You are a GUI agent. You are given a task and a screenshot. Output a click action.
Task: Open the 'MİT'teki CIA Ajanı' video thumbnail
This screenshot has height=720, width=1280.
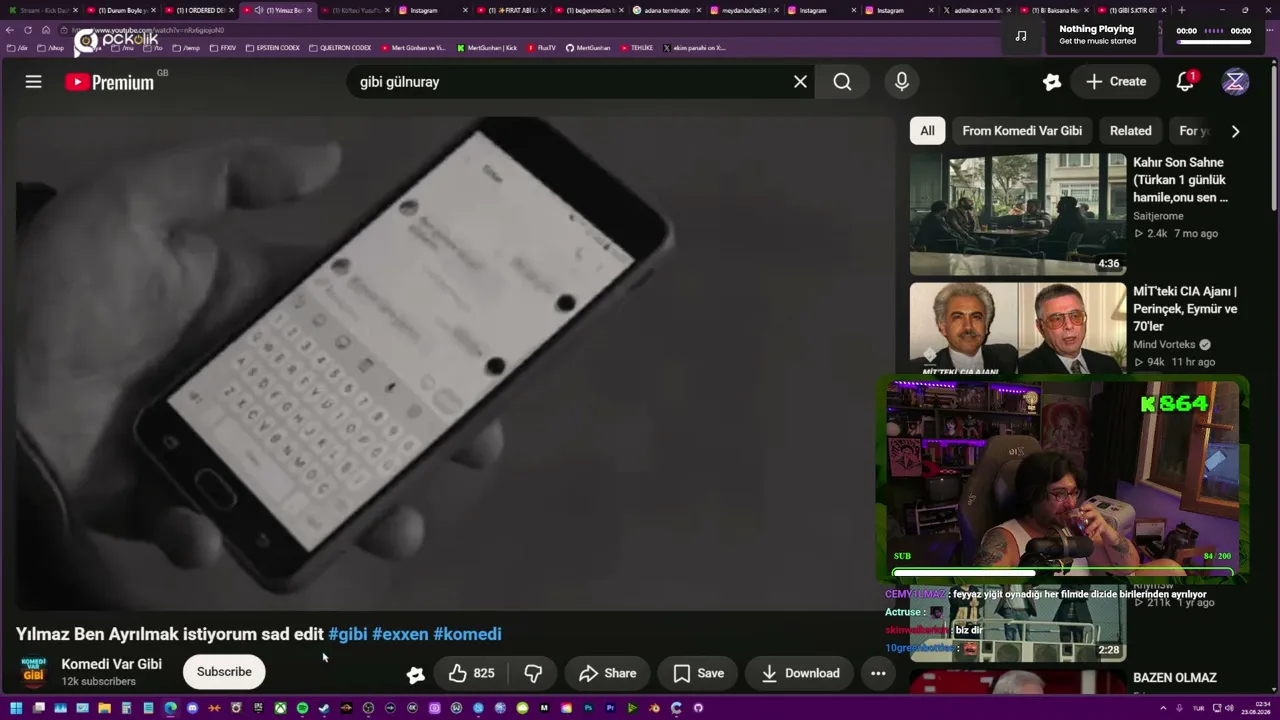tap(1018, 329)
